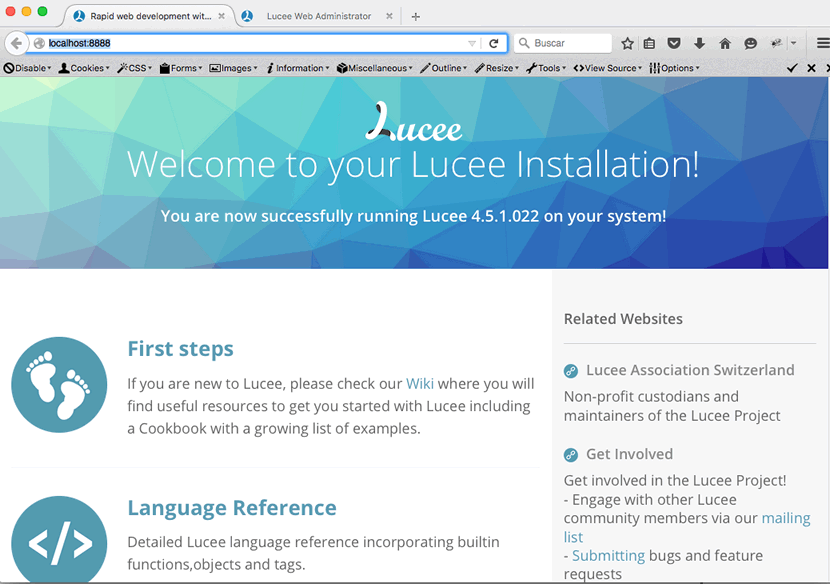Open the First steps heading link
This screenshot has width=830, height=584.
(181, 349)
